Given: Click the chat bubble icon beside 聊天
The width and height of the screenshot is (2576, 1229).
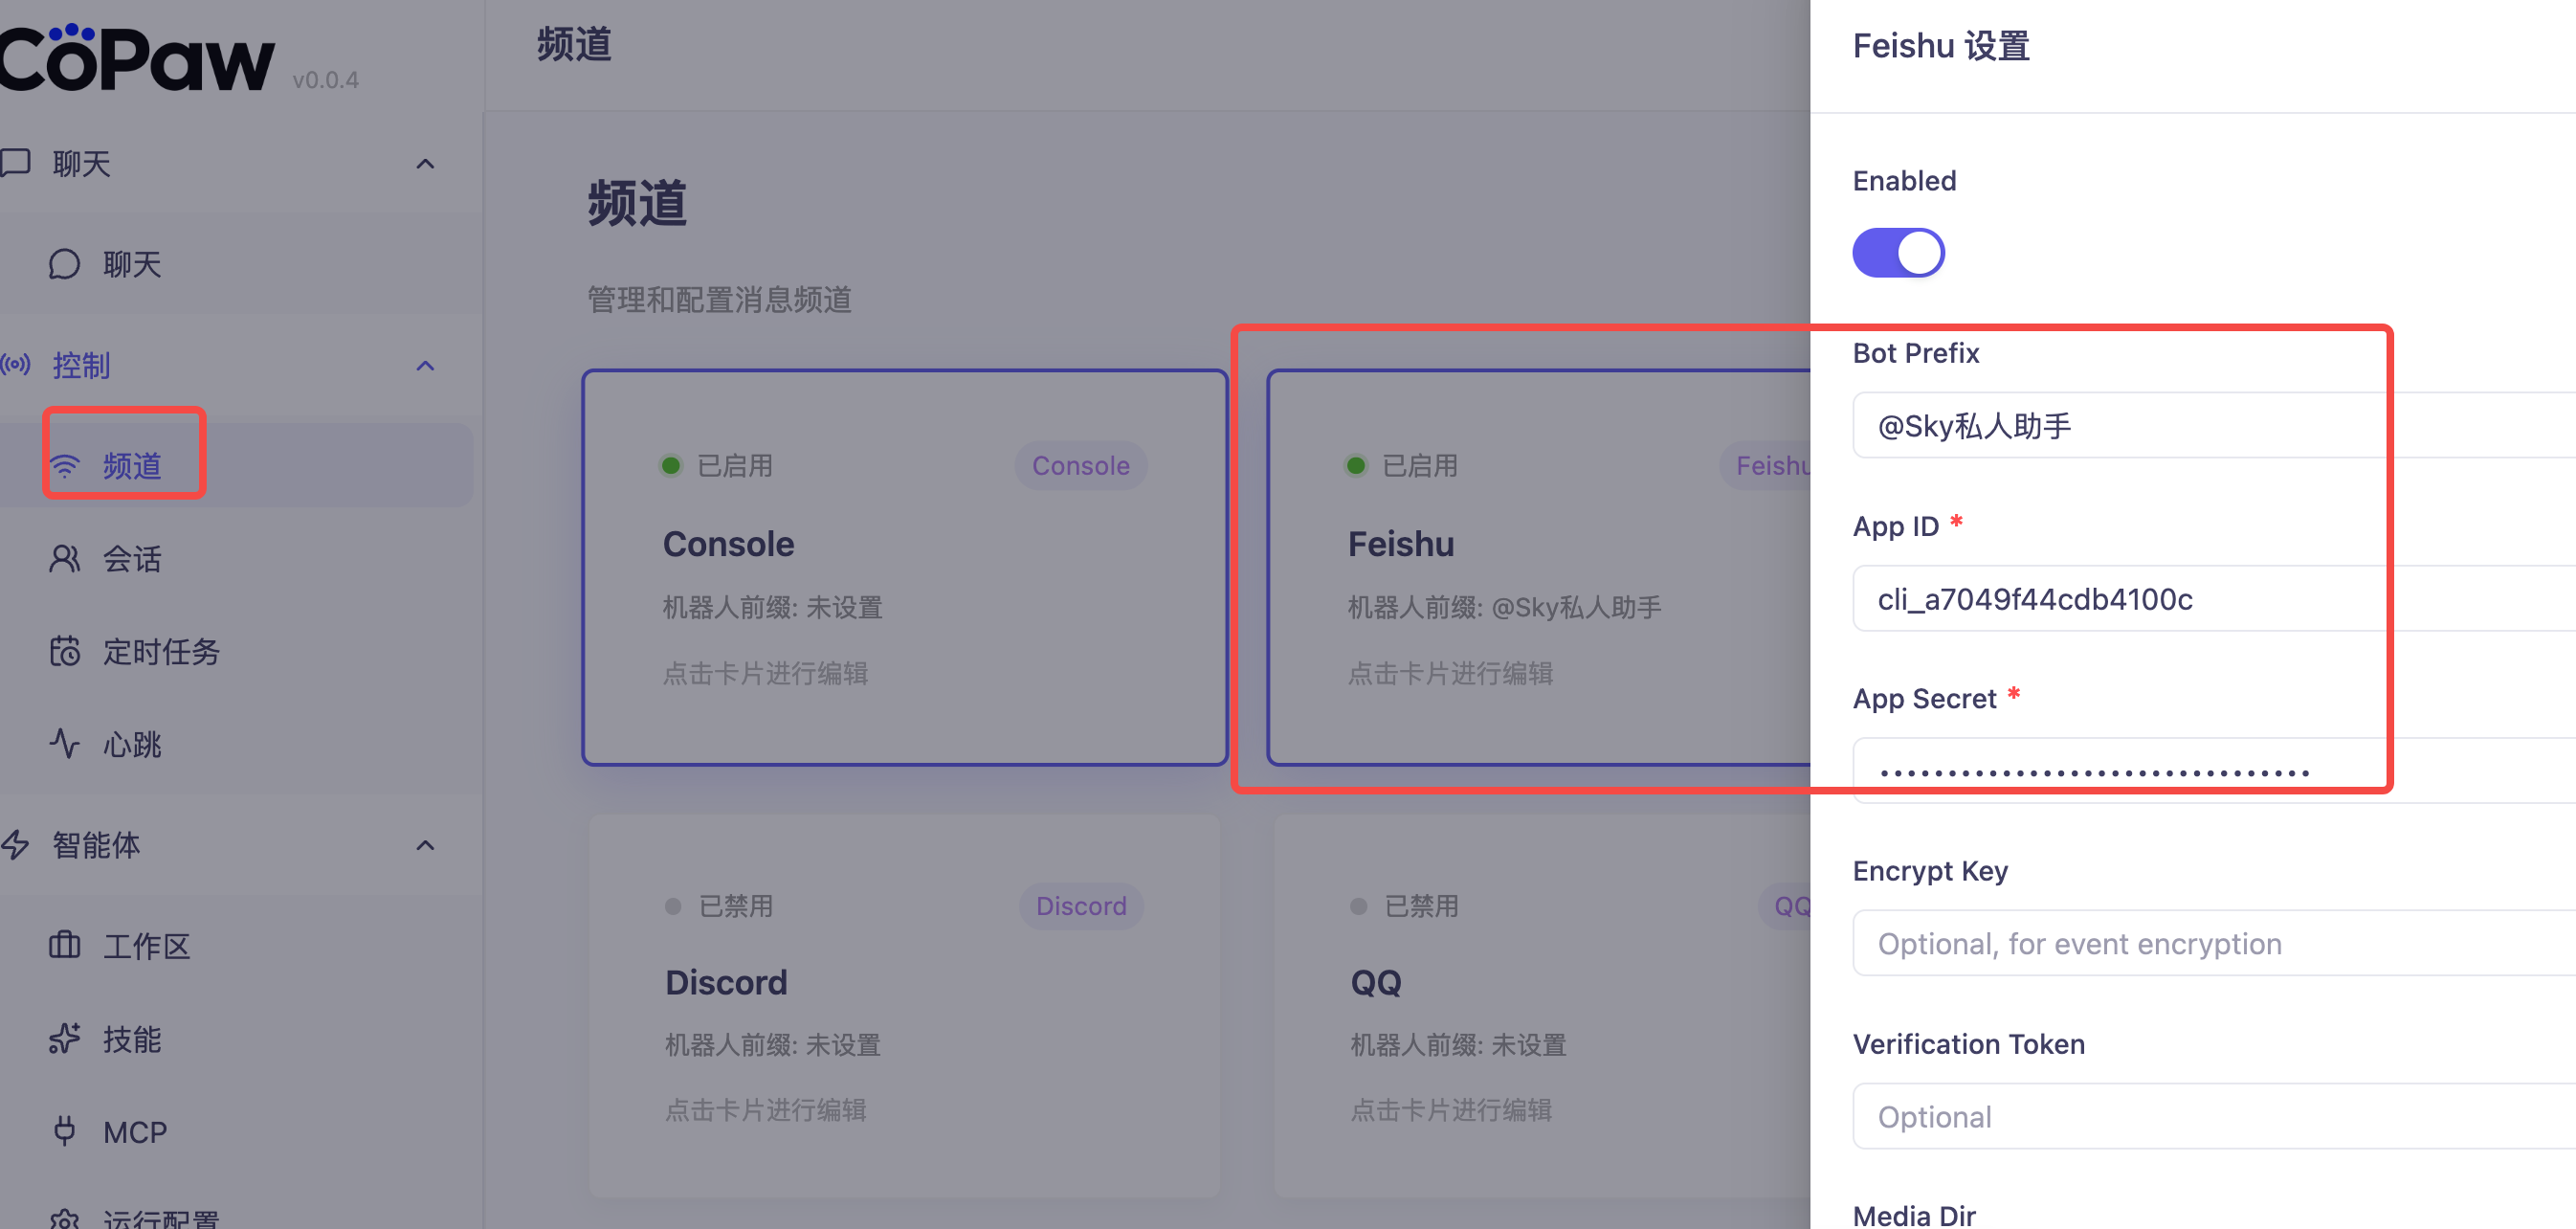Looking at the screenshot, I should (x=64, y=264).
